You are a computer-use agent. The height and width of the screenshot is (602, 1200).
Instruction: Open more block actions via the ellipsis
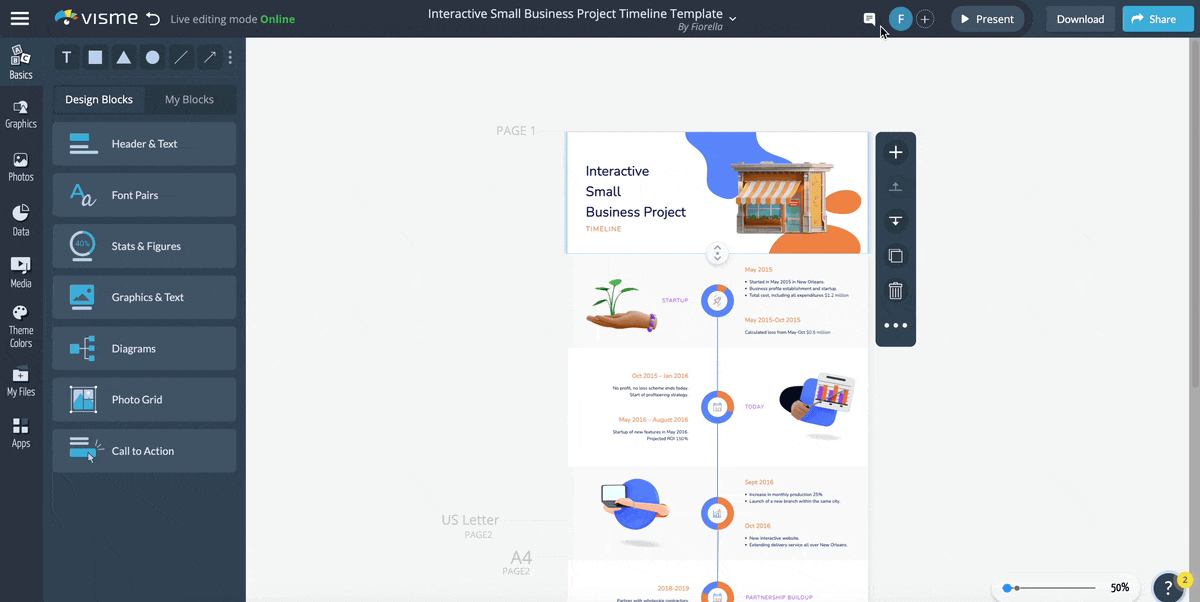[x=895, y=324]
